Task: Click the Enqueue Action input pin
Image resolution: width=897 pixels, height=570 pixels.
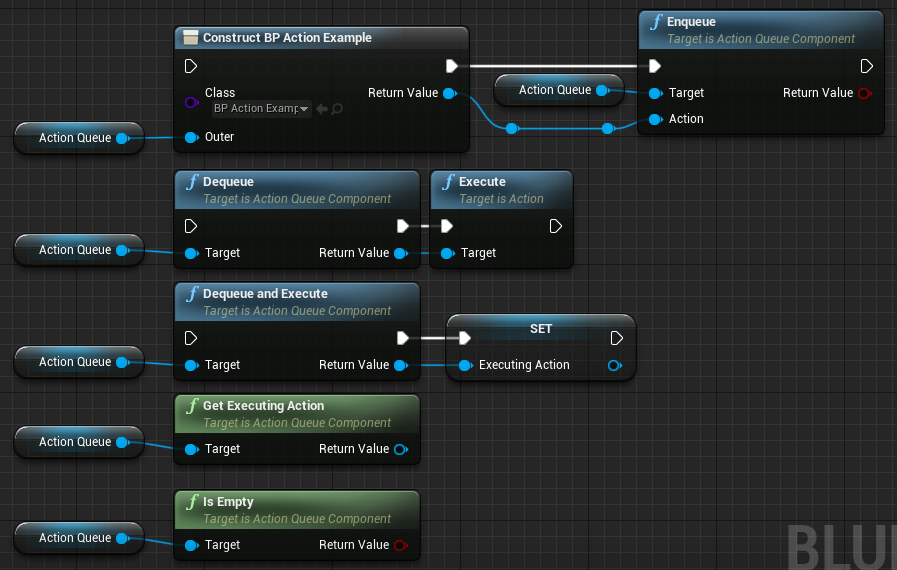Action: [x=656, y=119]
